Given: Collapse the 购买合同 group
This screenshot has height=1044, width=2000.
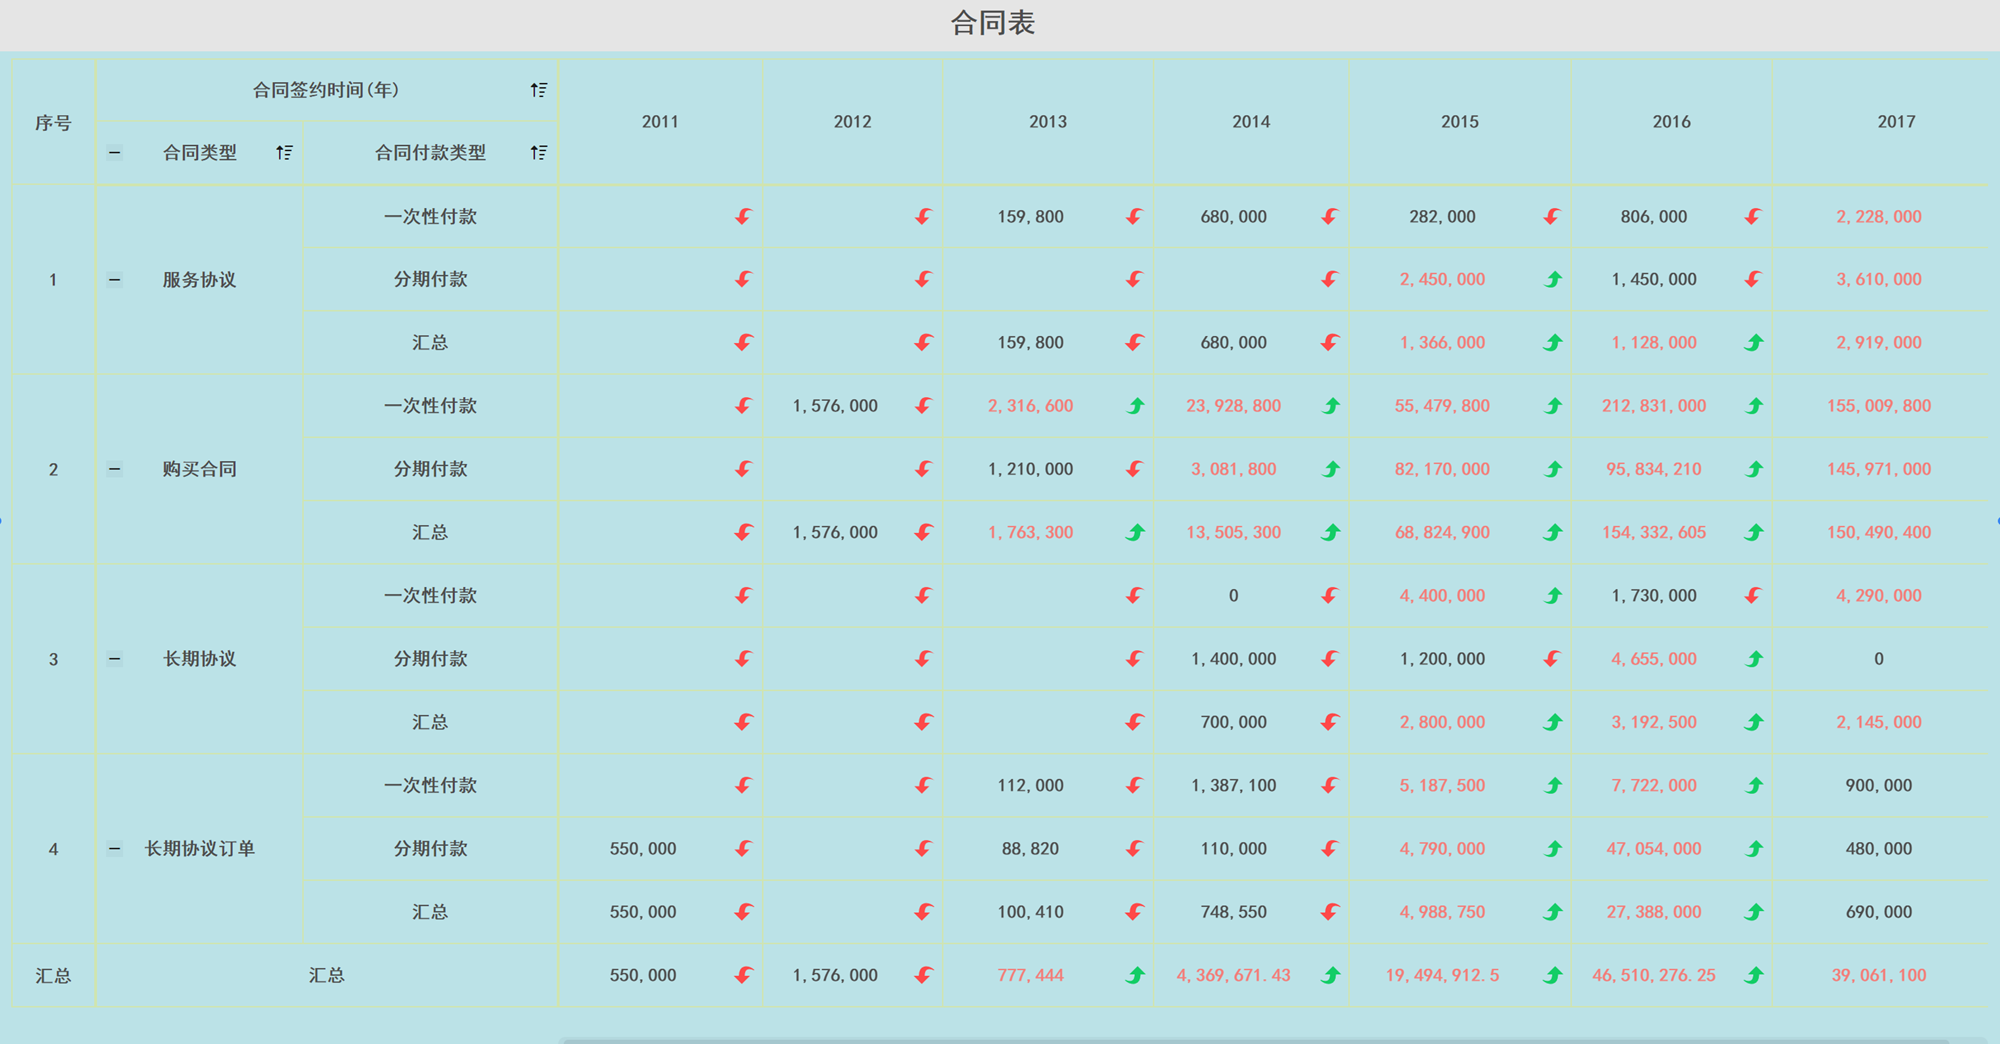Looking at the screenshot, I should tap(115, 469).
